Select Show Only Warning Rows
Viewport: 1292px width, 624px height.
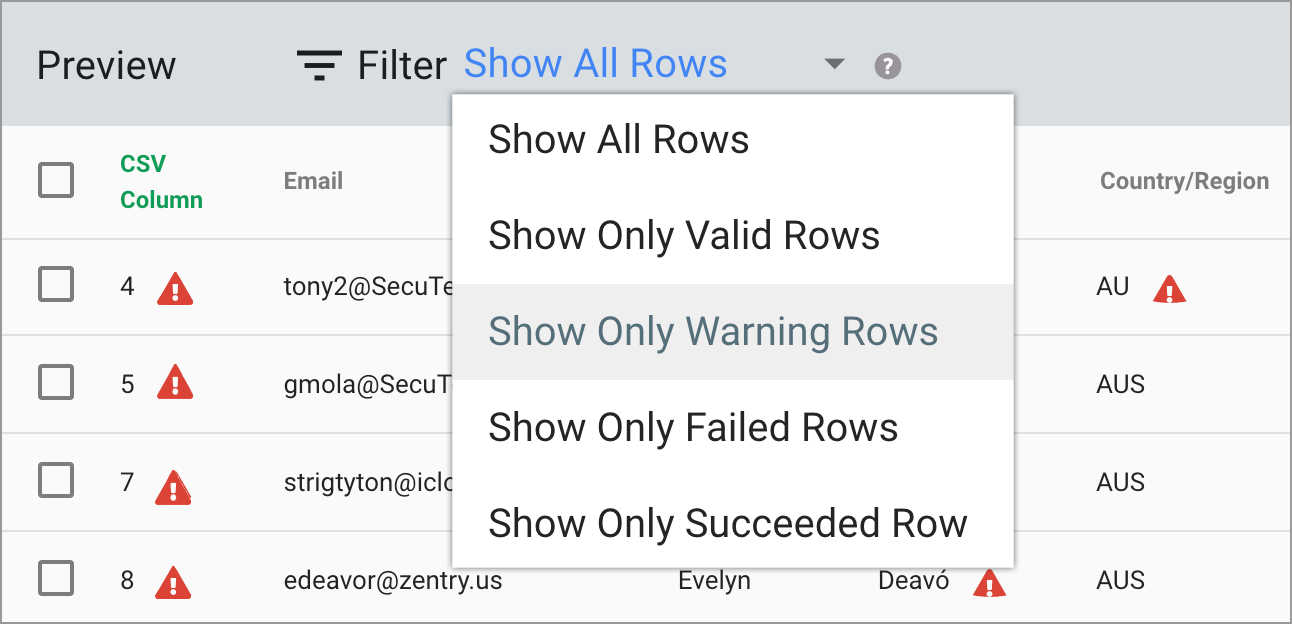click(713, 332)
